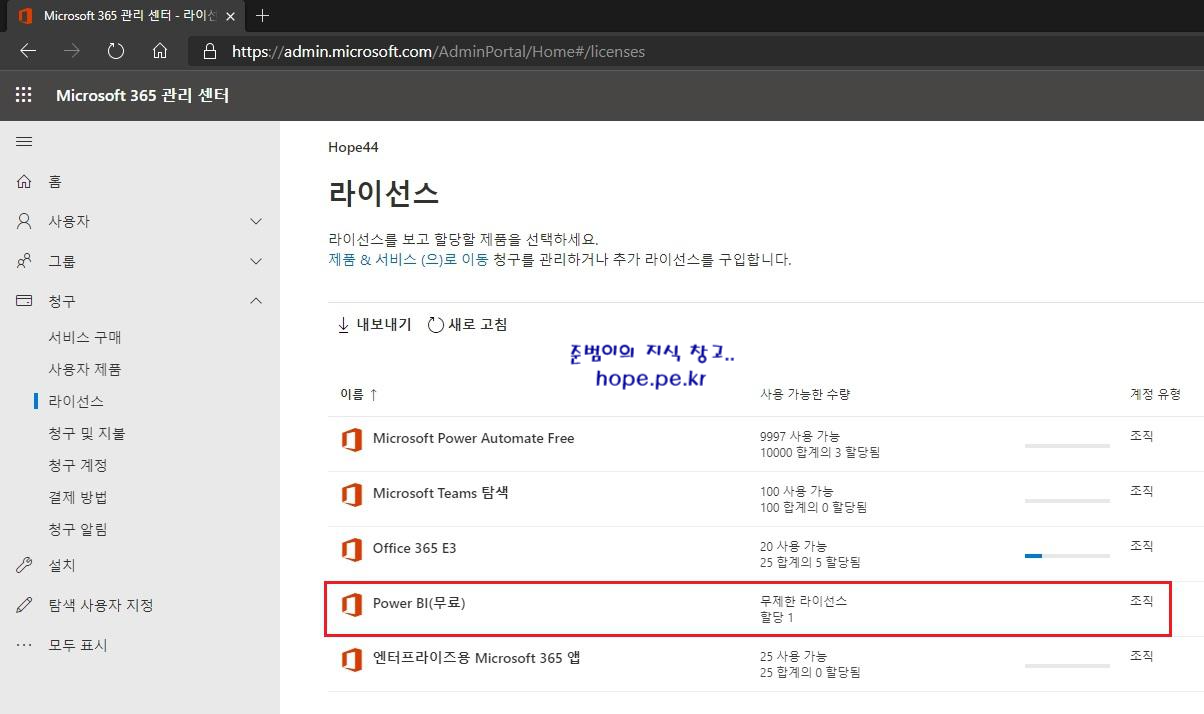
Task: Click the Groups people icon in sidebar
Action: (24, 261)
